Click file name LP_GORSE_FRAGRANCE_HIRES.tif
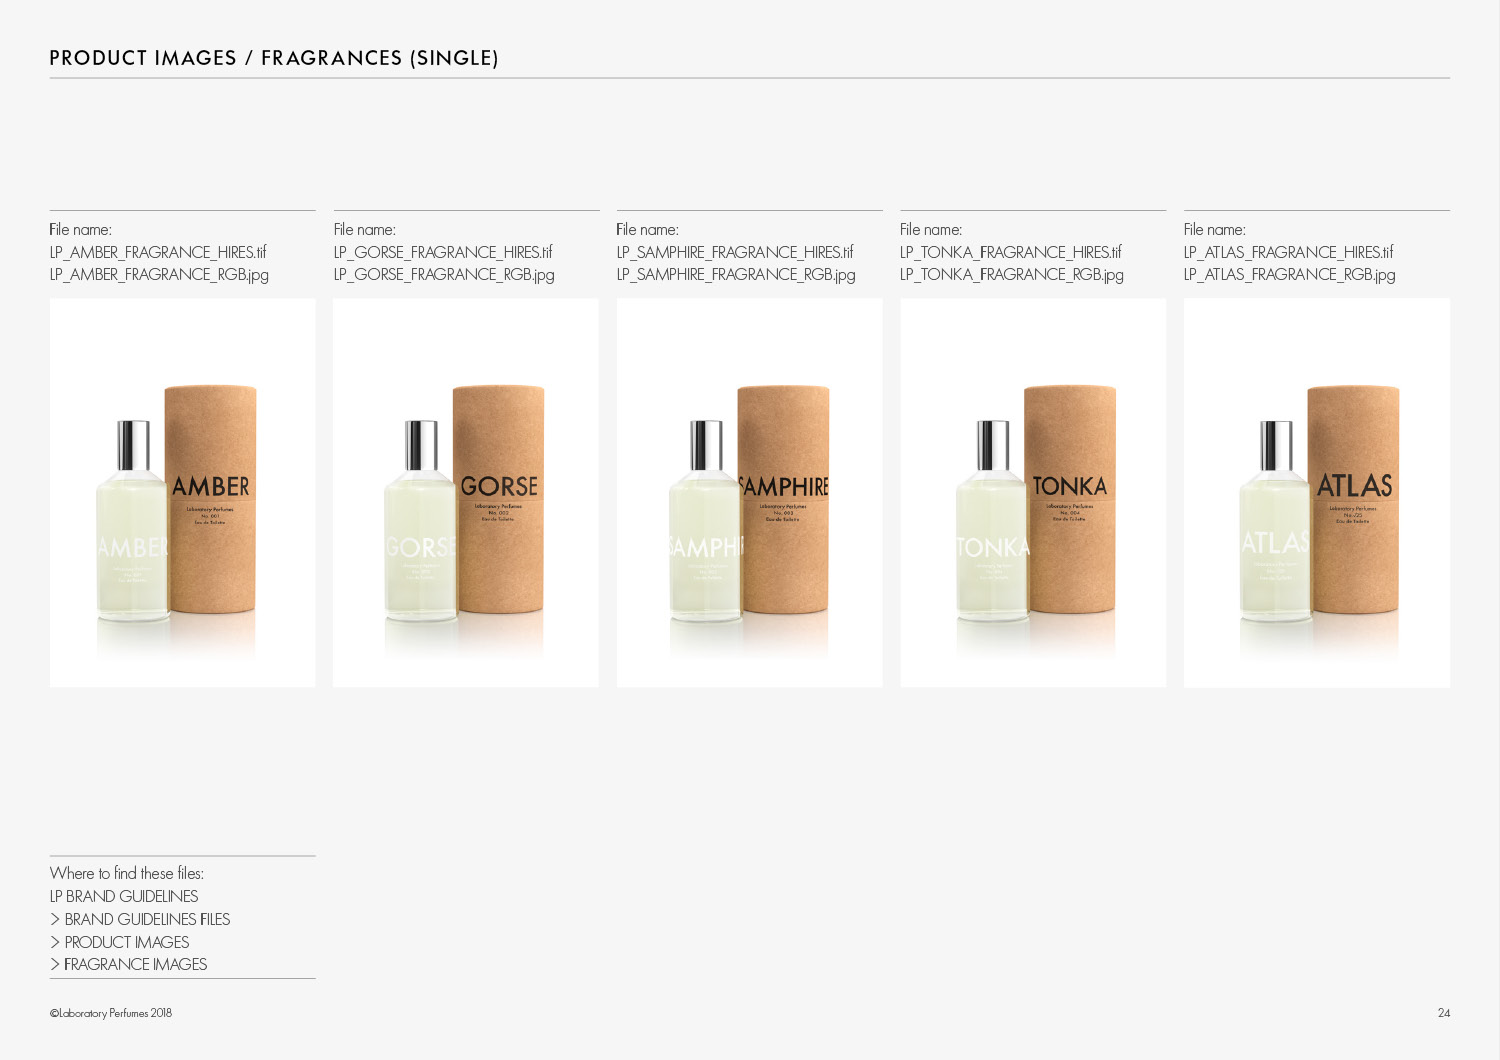This screenshot has width=1500, height=1060. coord(443,252)
